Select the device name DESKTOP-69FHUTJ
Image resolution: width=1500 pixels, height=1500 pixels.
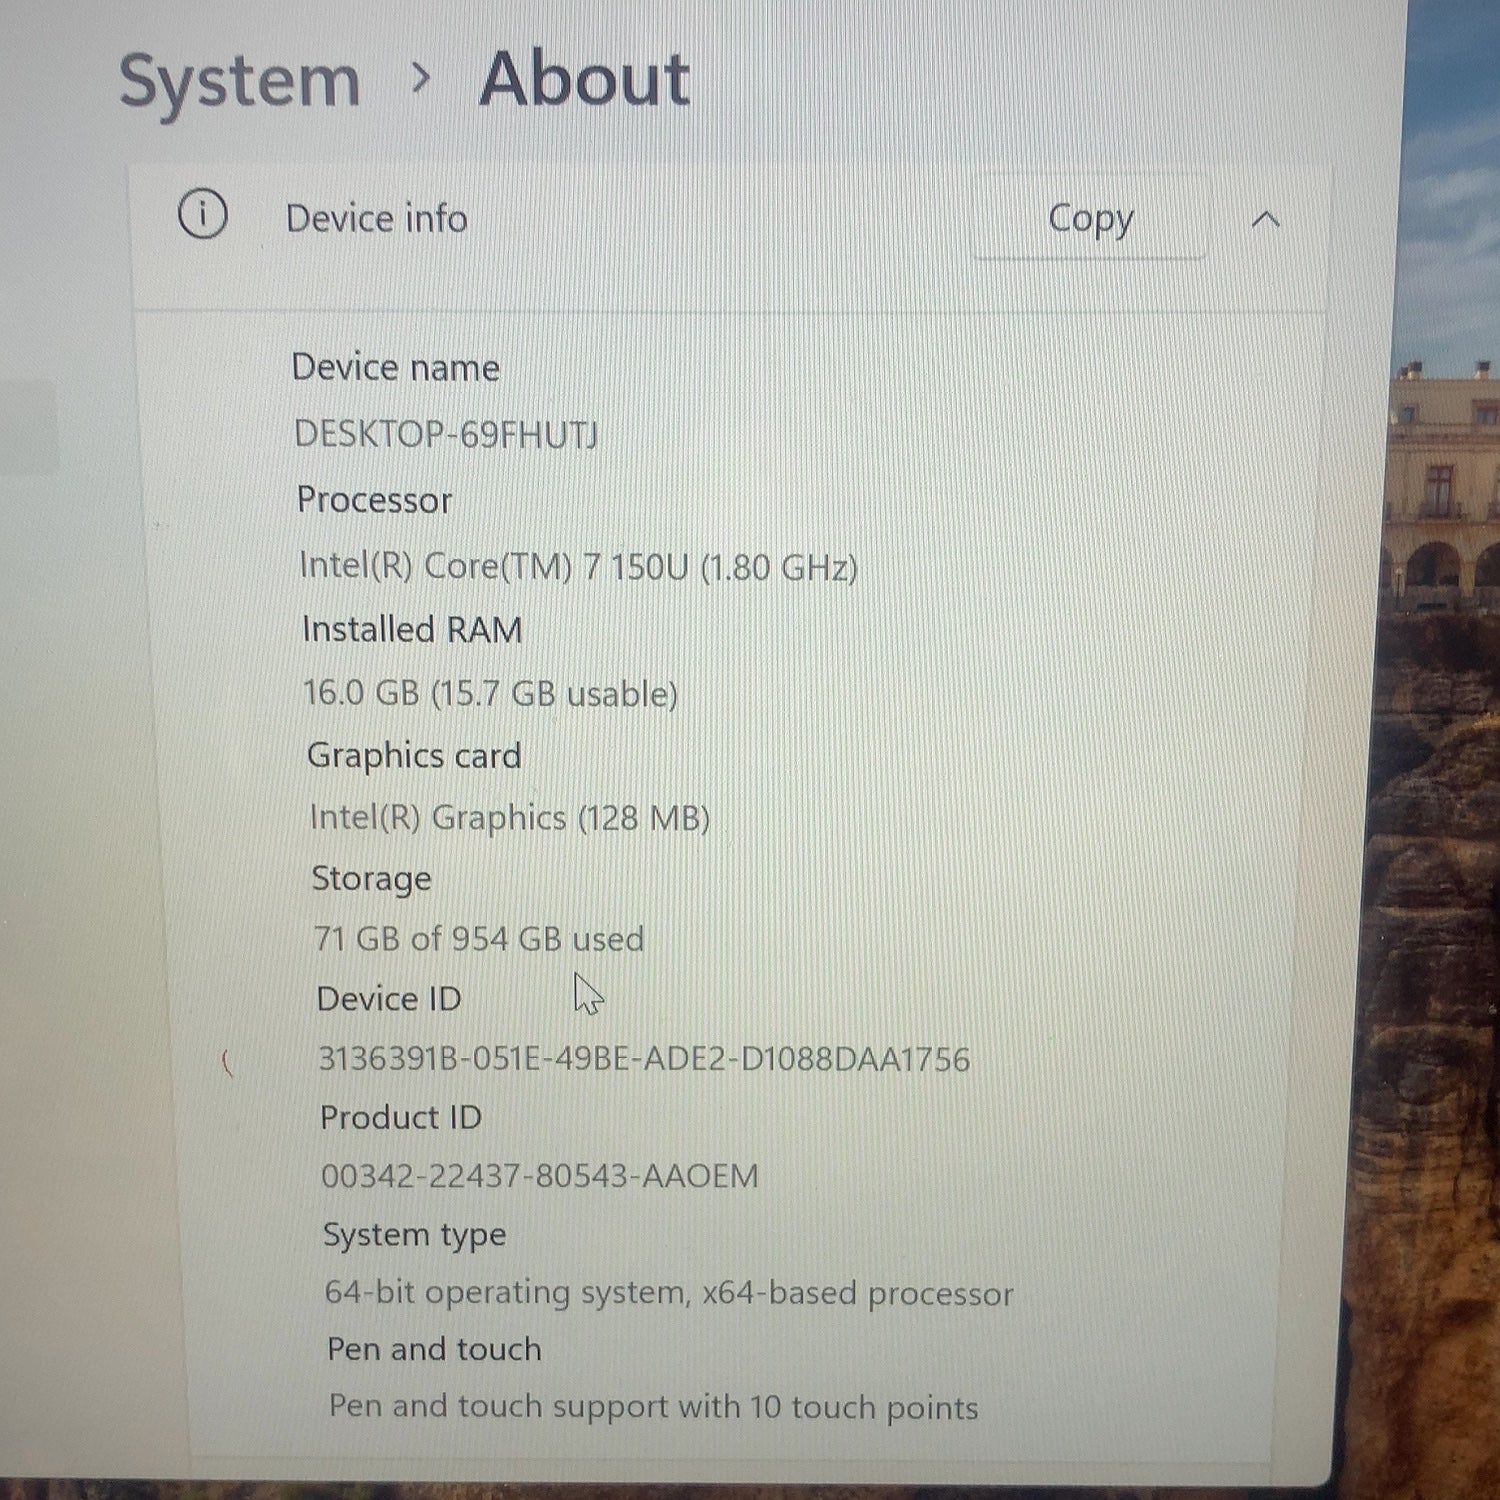[x=446, y=434]
